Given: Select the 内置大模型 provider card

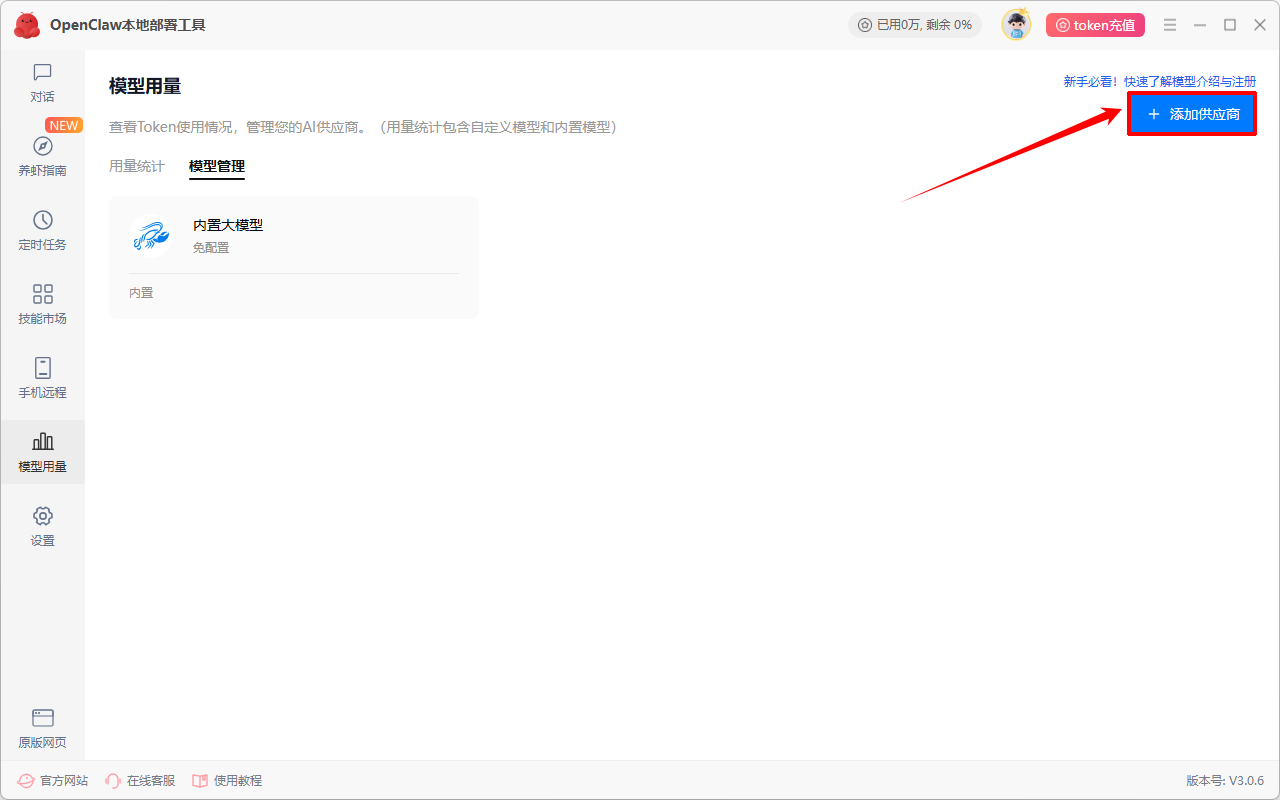Looking at the screenshot, I should [x=294, y=258].
